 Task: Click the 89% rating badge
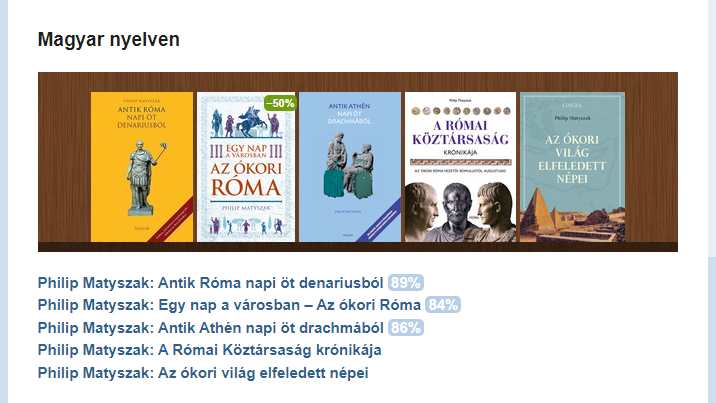(x=405, y=283)
